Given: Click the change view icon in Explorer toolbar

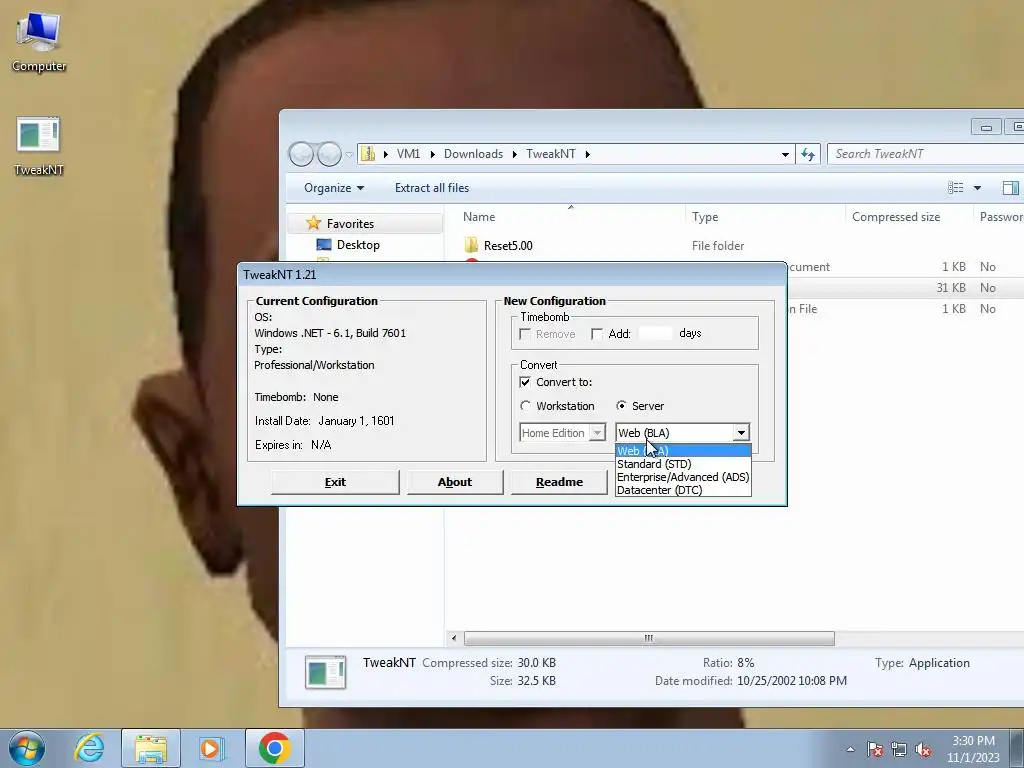Looking at the screenshot, I should (x=955, y=188).
